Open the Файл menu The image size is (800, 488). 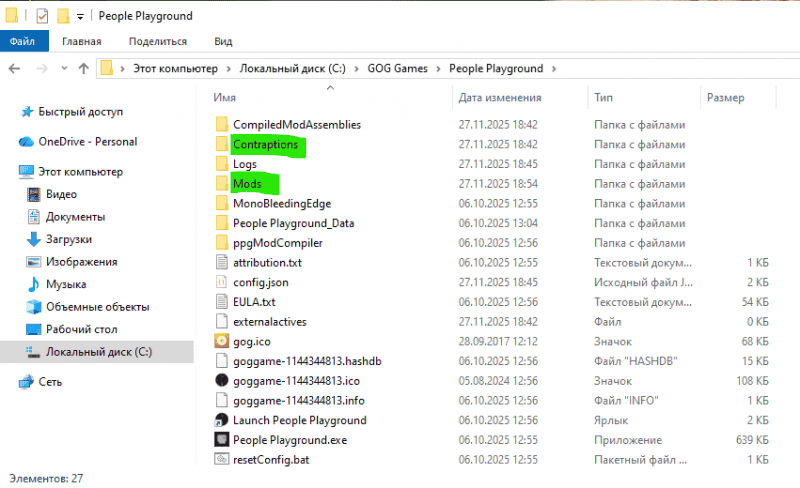coord(22,41)
